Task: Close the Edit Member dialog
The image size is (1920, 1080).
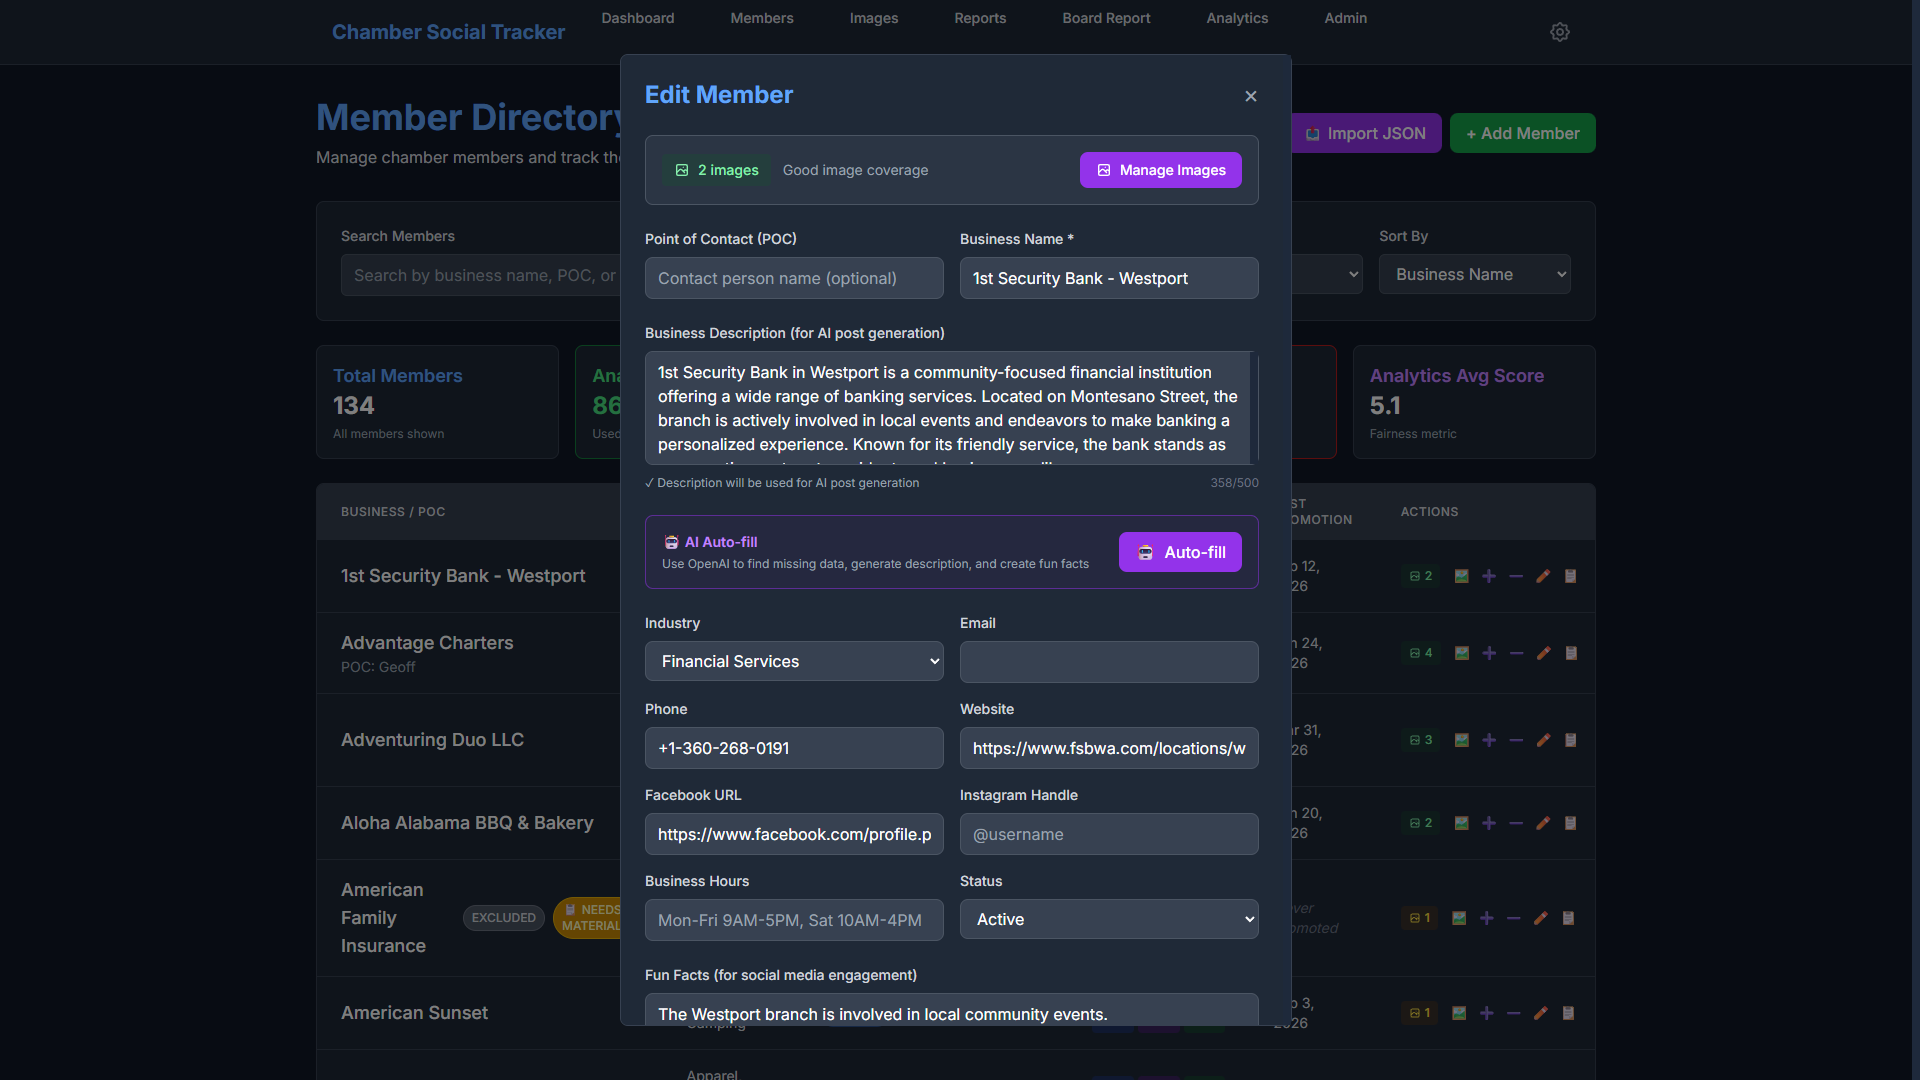Action: [x=1250, y=96]
